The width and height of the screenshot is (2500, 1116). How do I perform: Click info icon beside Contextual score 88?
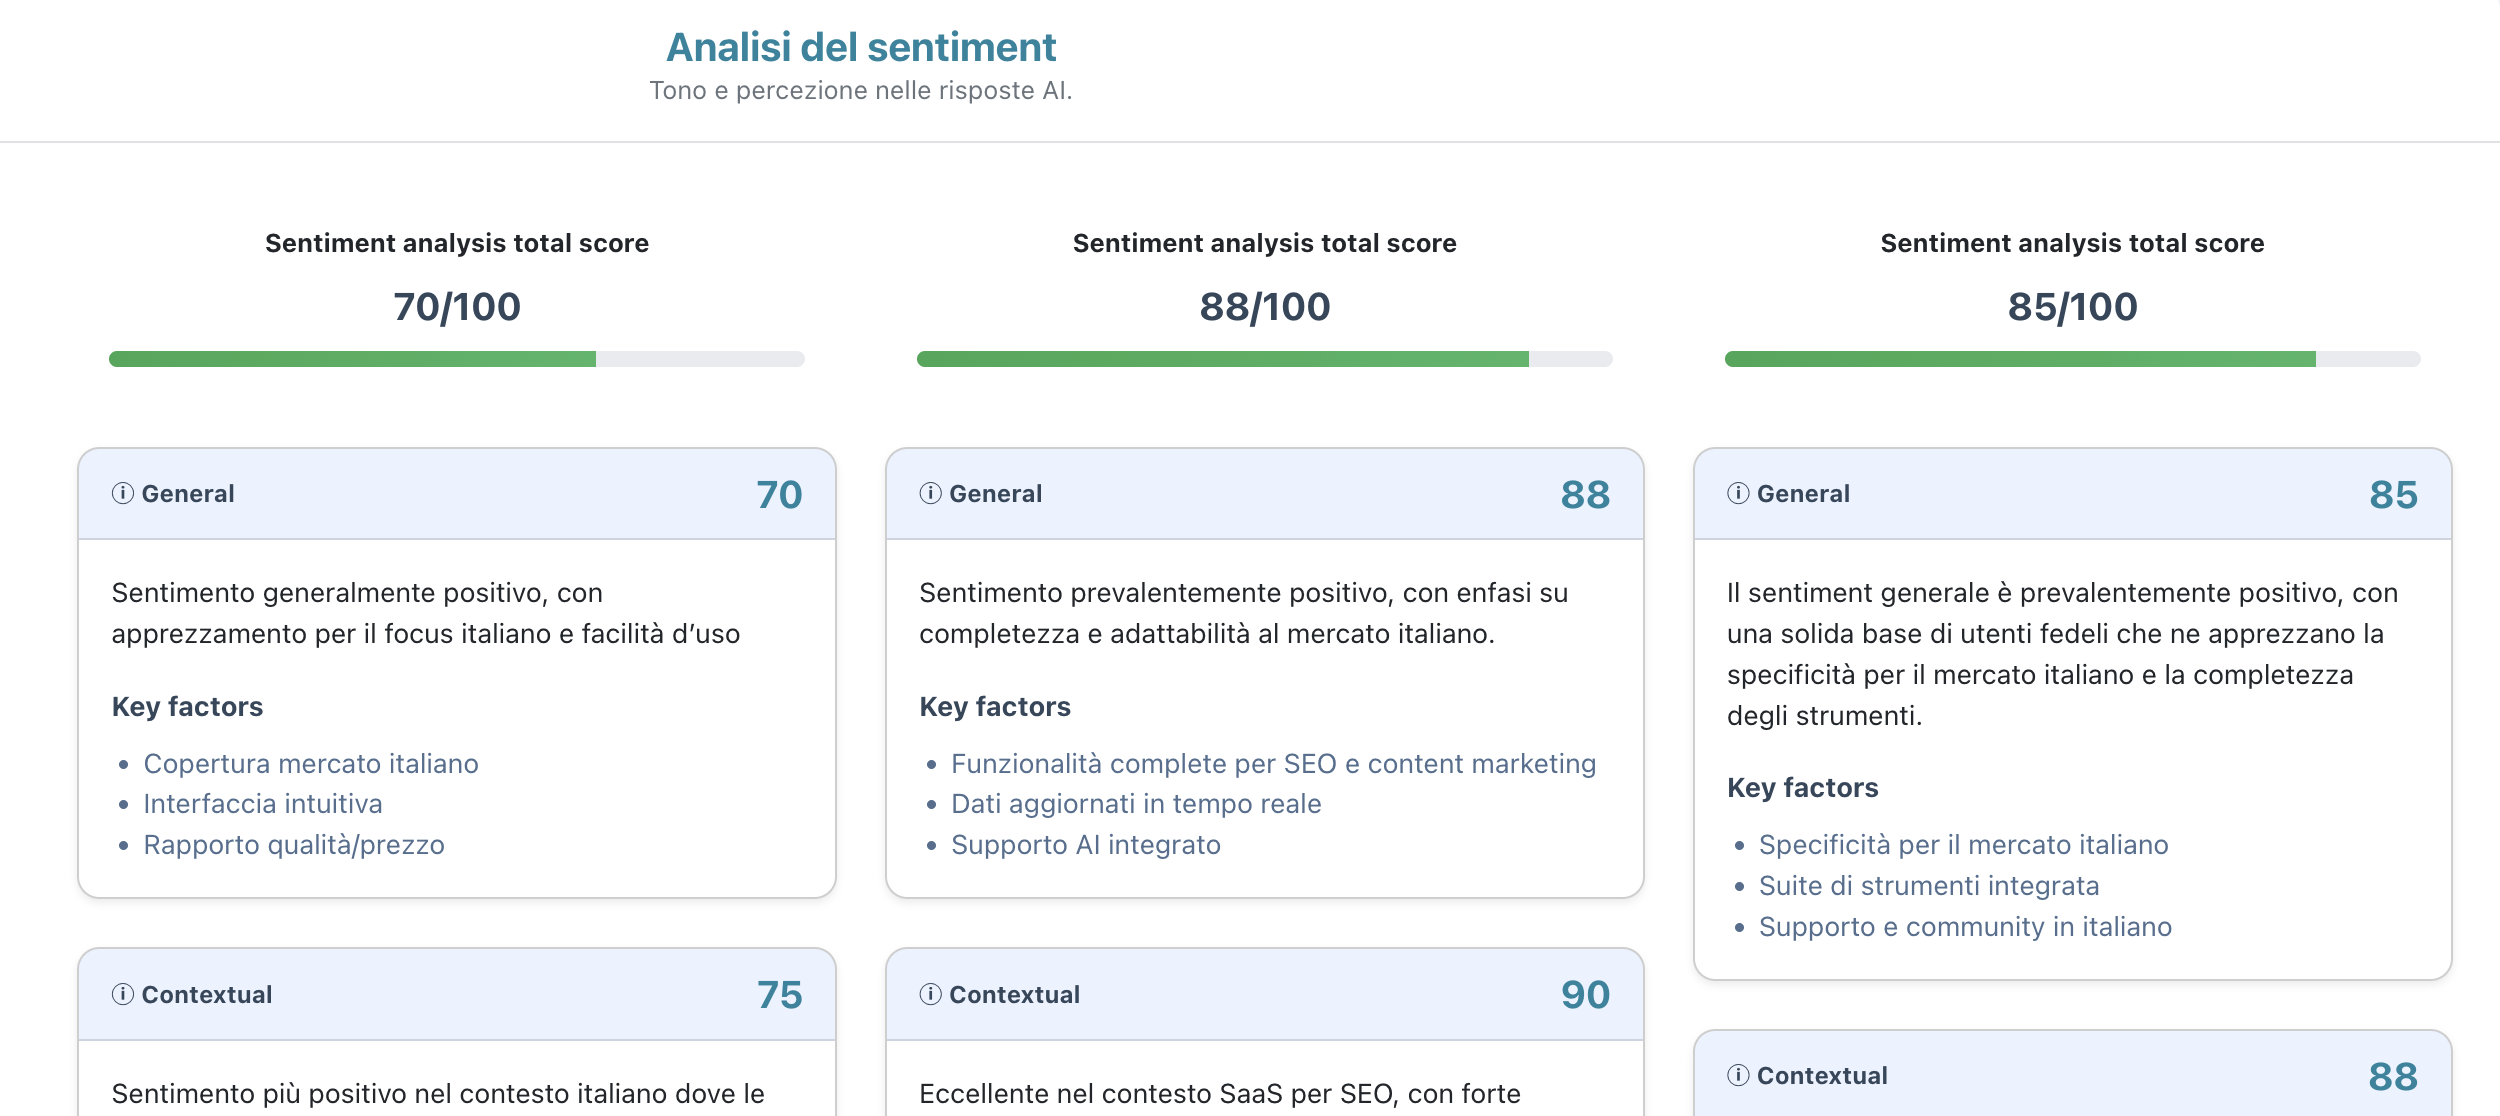pos(1739,1075)
